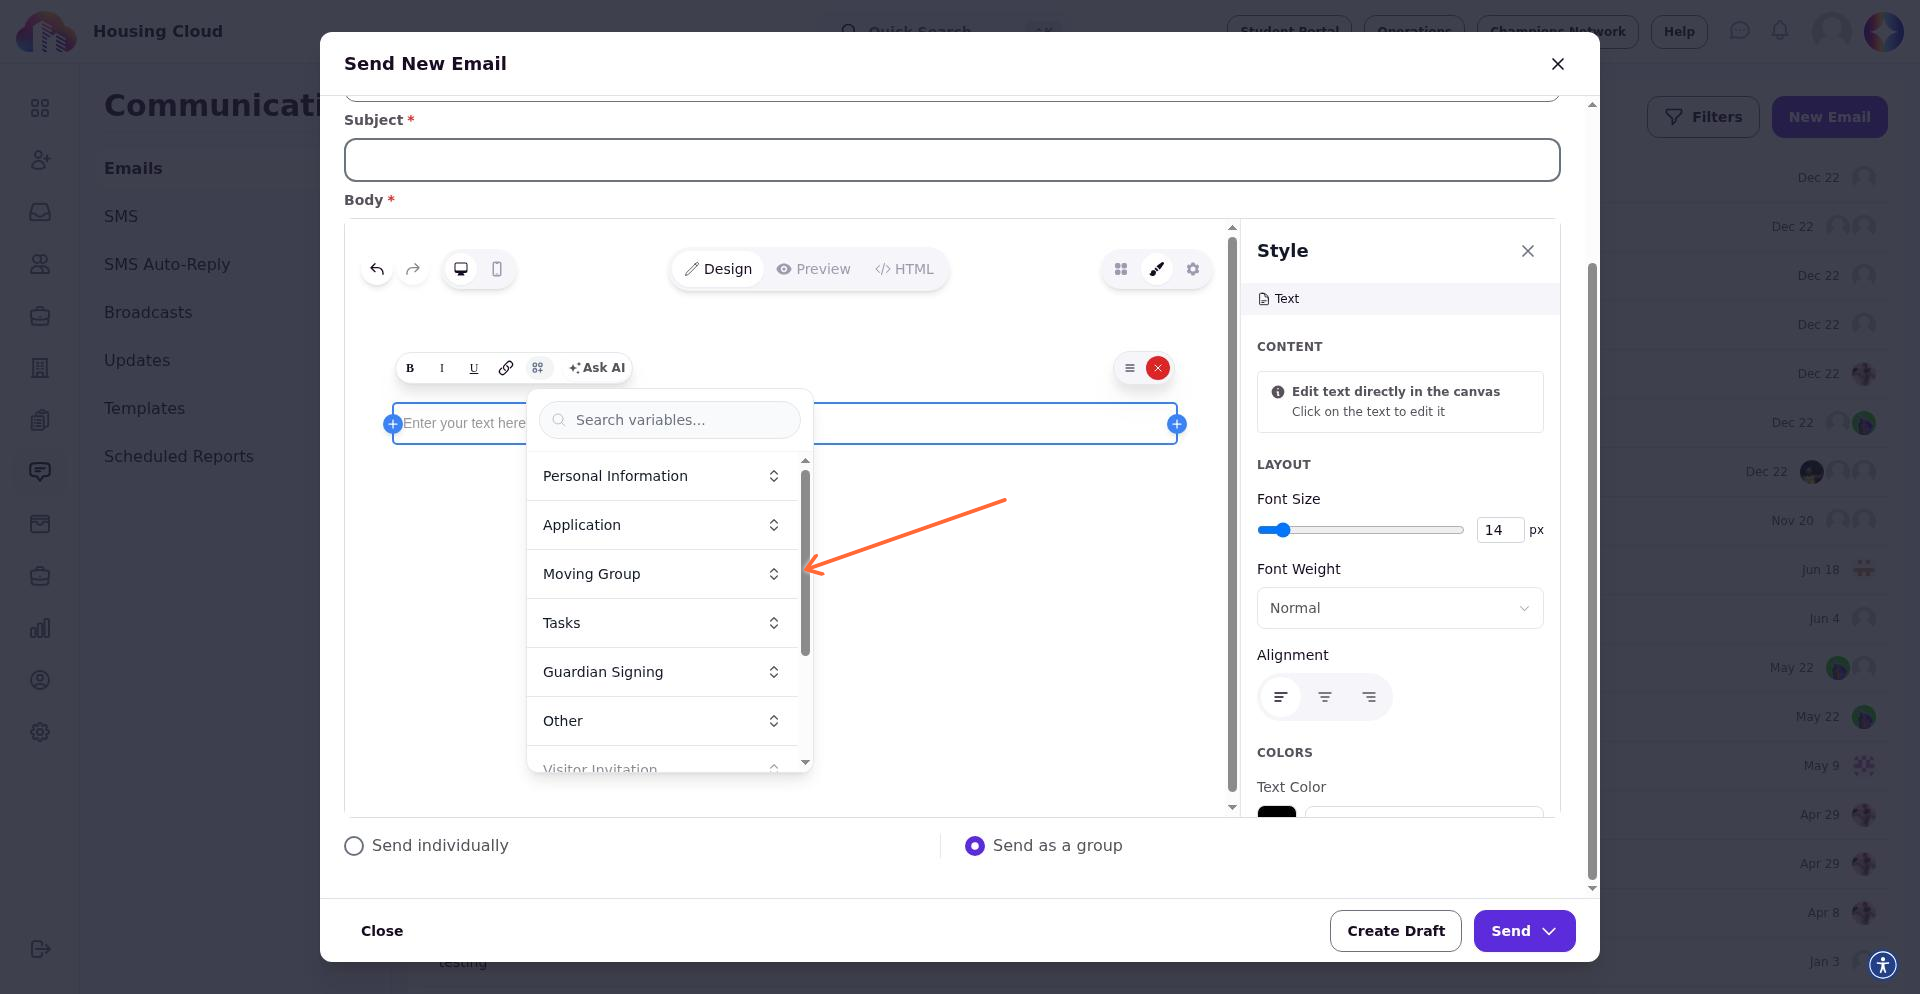Image resolution: width=1920 pixels, height=994 pixels.
Task: Toggle bold formatting
Action: [x=410, y=368]
